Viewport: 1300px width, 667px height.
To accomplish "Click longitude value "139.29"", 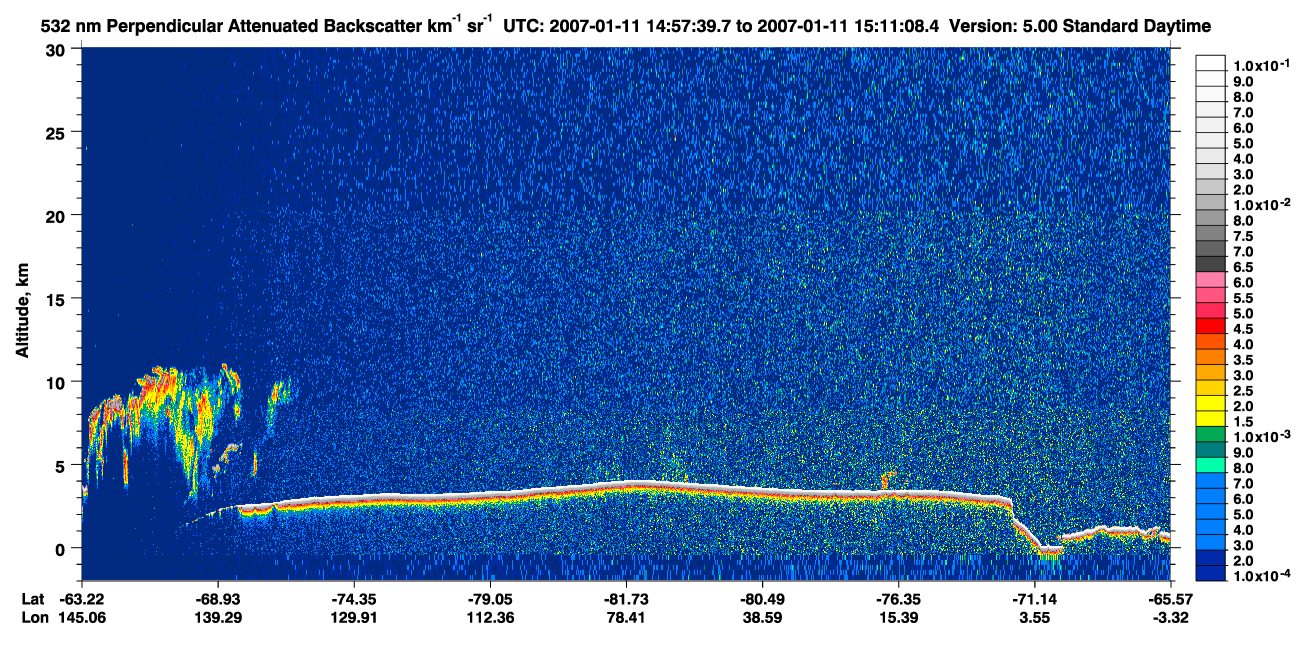I will 218,617.
